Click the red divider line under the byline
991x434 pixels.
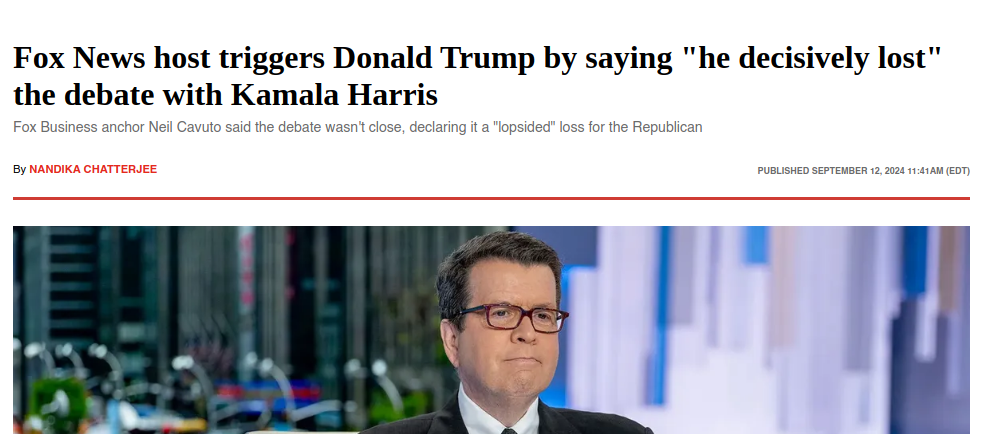pyautogui.click(x=491, y=198)
